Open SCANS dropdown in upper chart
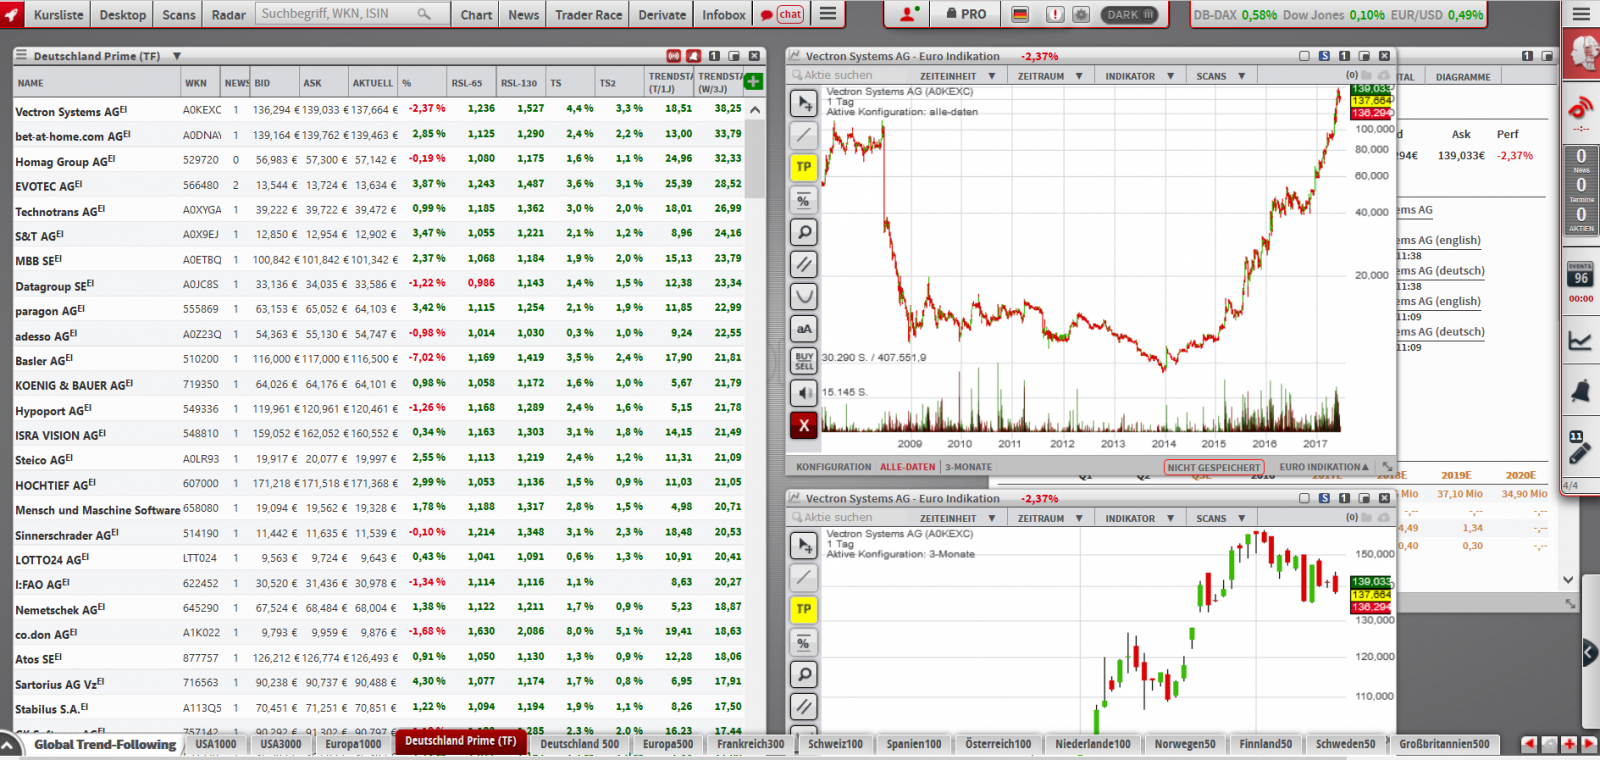 [1221, 76]
